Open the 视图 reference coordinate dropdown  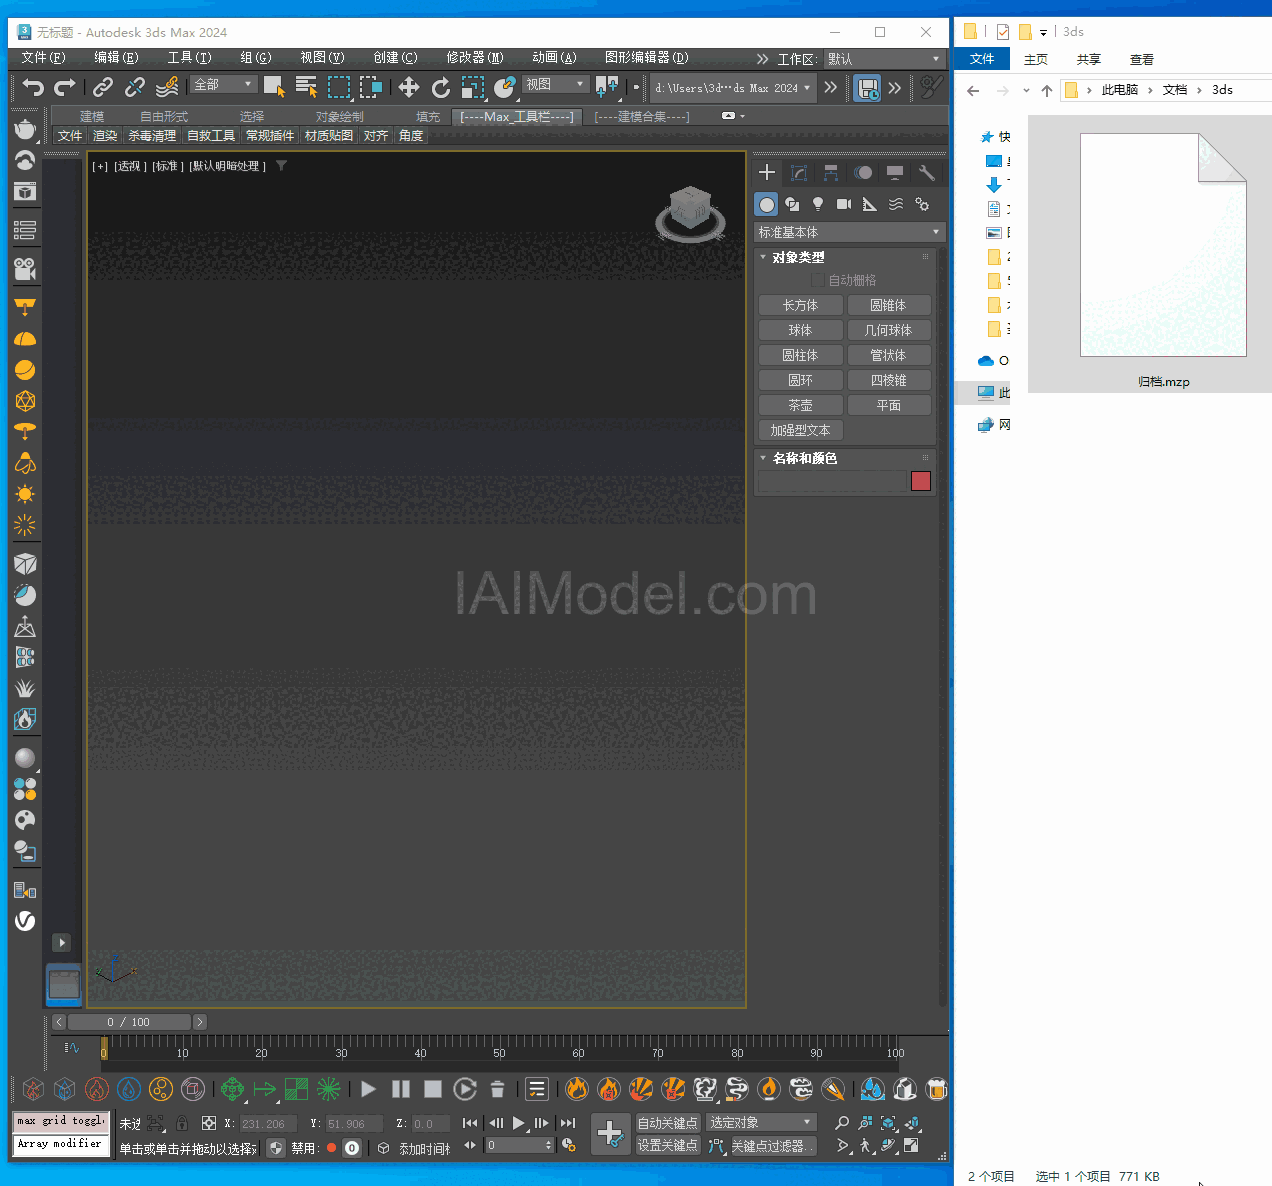555,85
